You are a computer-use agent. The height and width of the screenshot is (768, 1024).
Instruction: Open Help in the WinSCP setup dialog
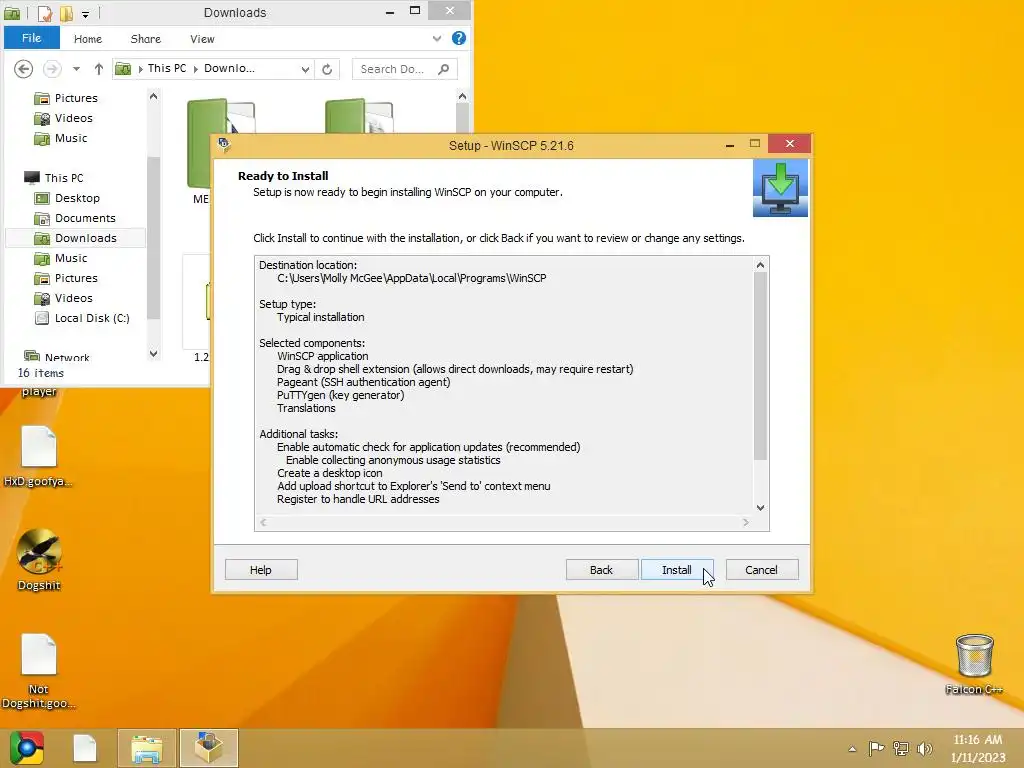coord(261,569)
